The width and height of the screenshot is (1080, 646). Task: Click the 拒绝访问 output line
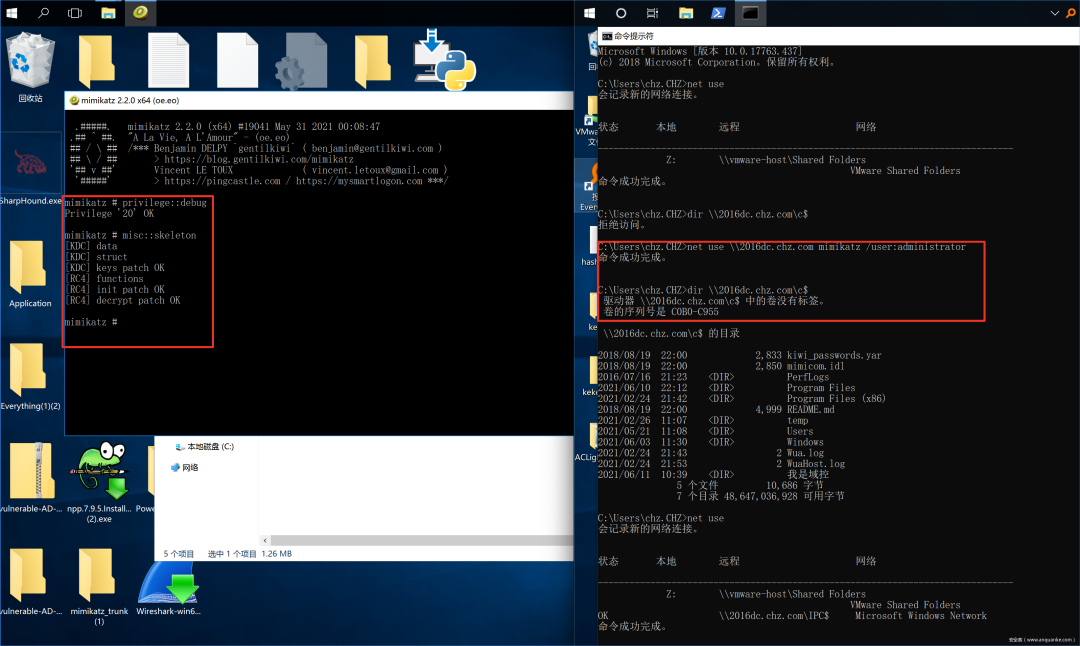621,225
